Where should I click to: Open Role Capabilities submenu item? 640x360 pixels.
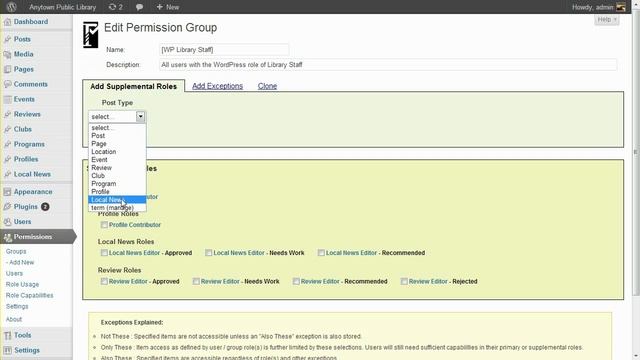(29, 296)
